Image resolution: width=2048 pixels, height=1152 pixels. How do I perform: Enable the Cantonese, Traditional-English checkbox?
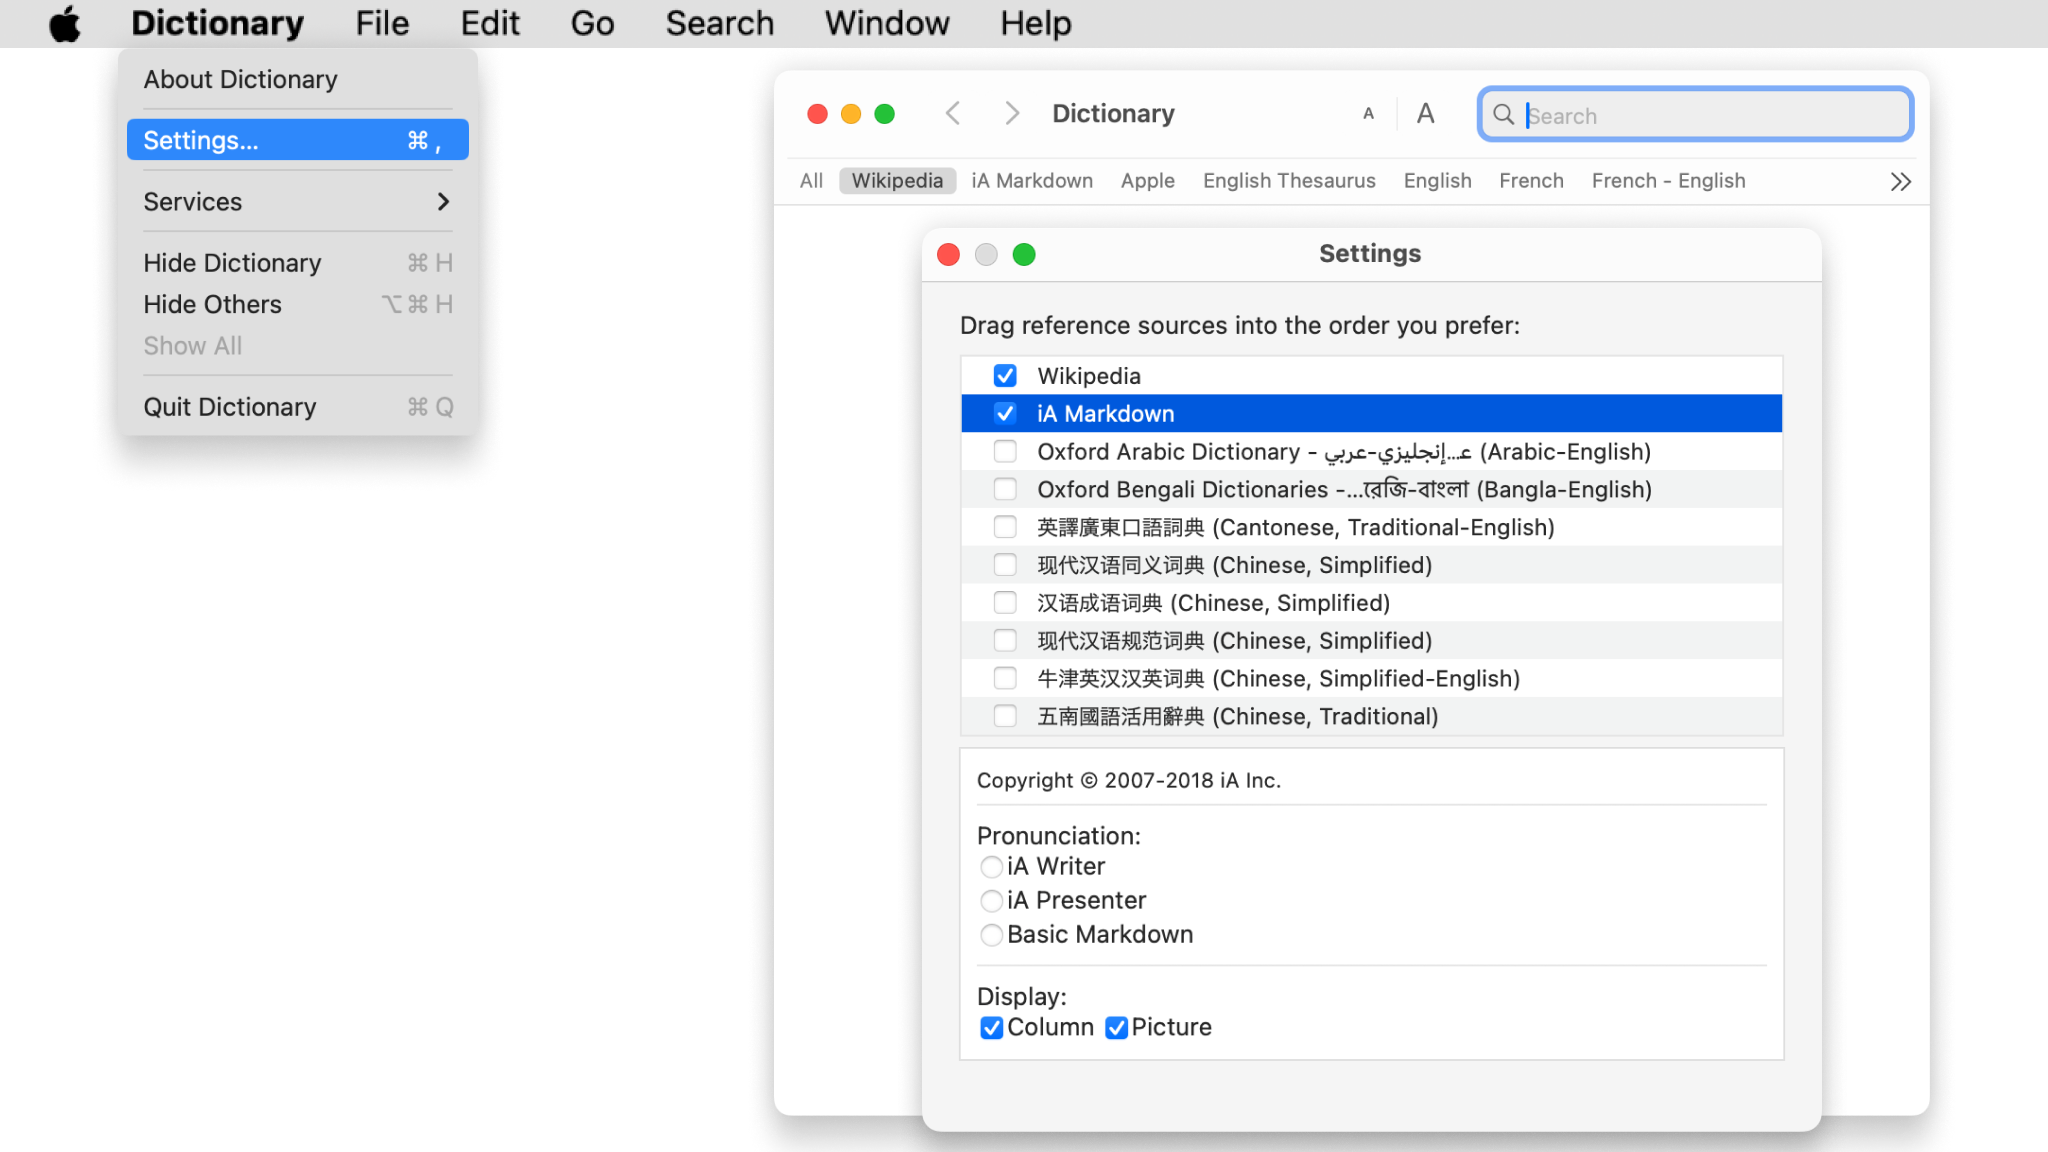(x=1005, y=527)
